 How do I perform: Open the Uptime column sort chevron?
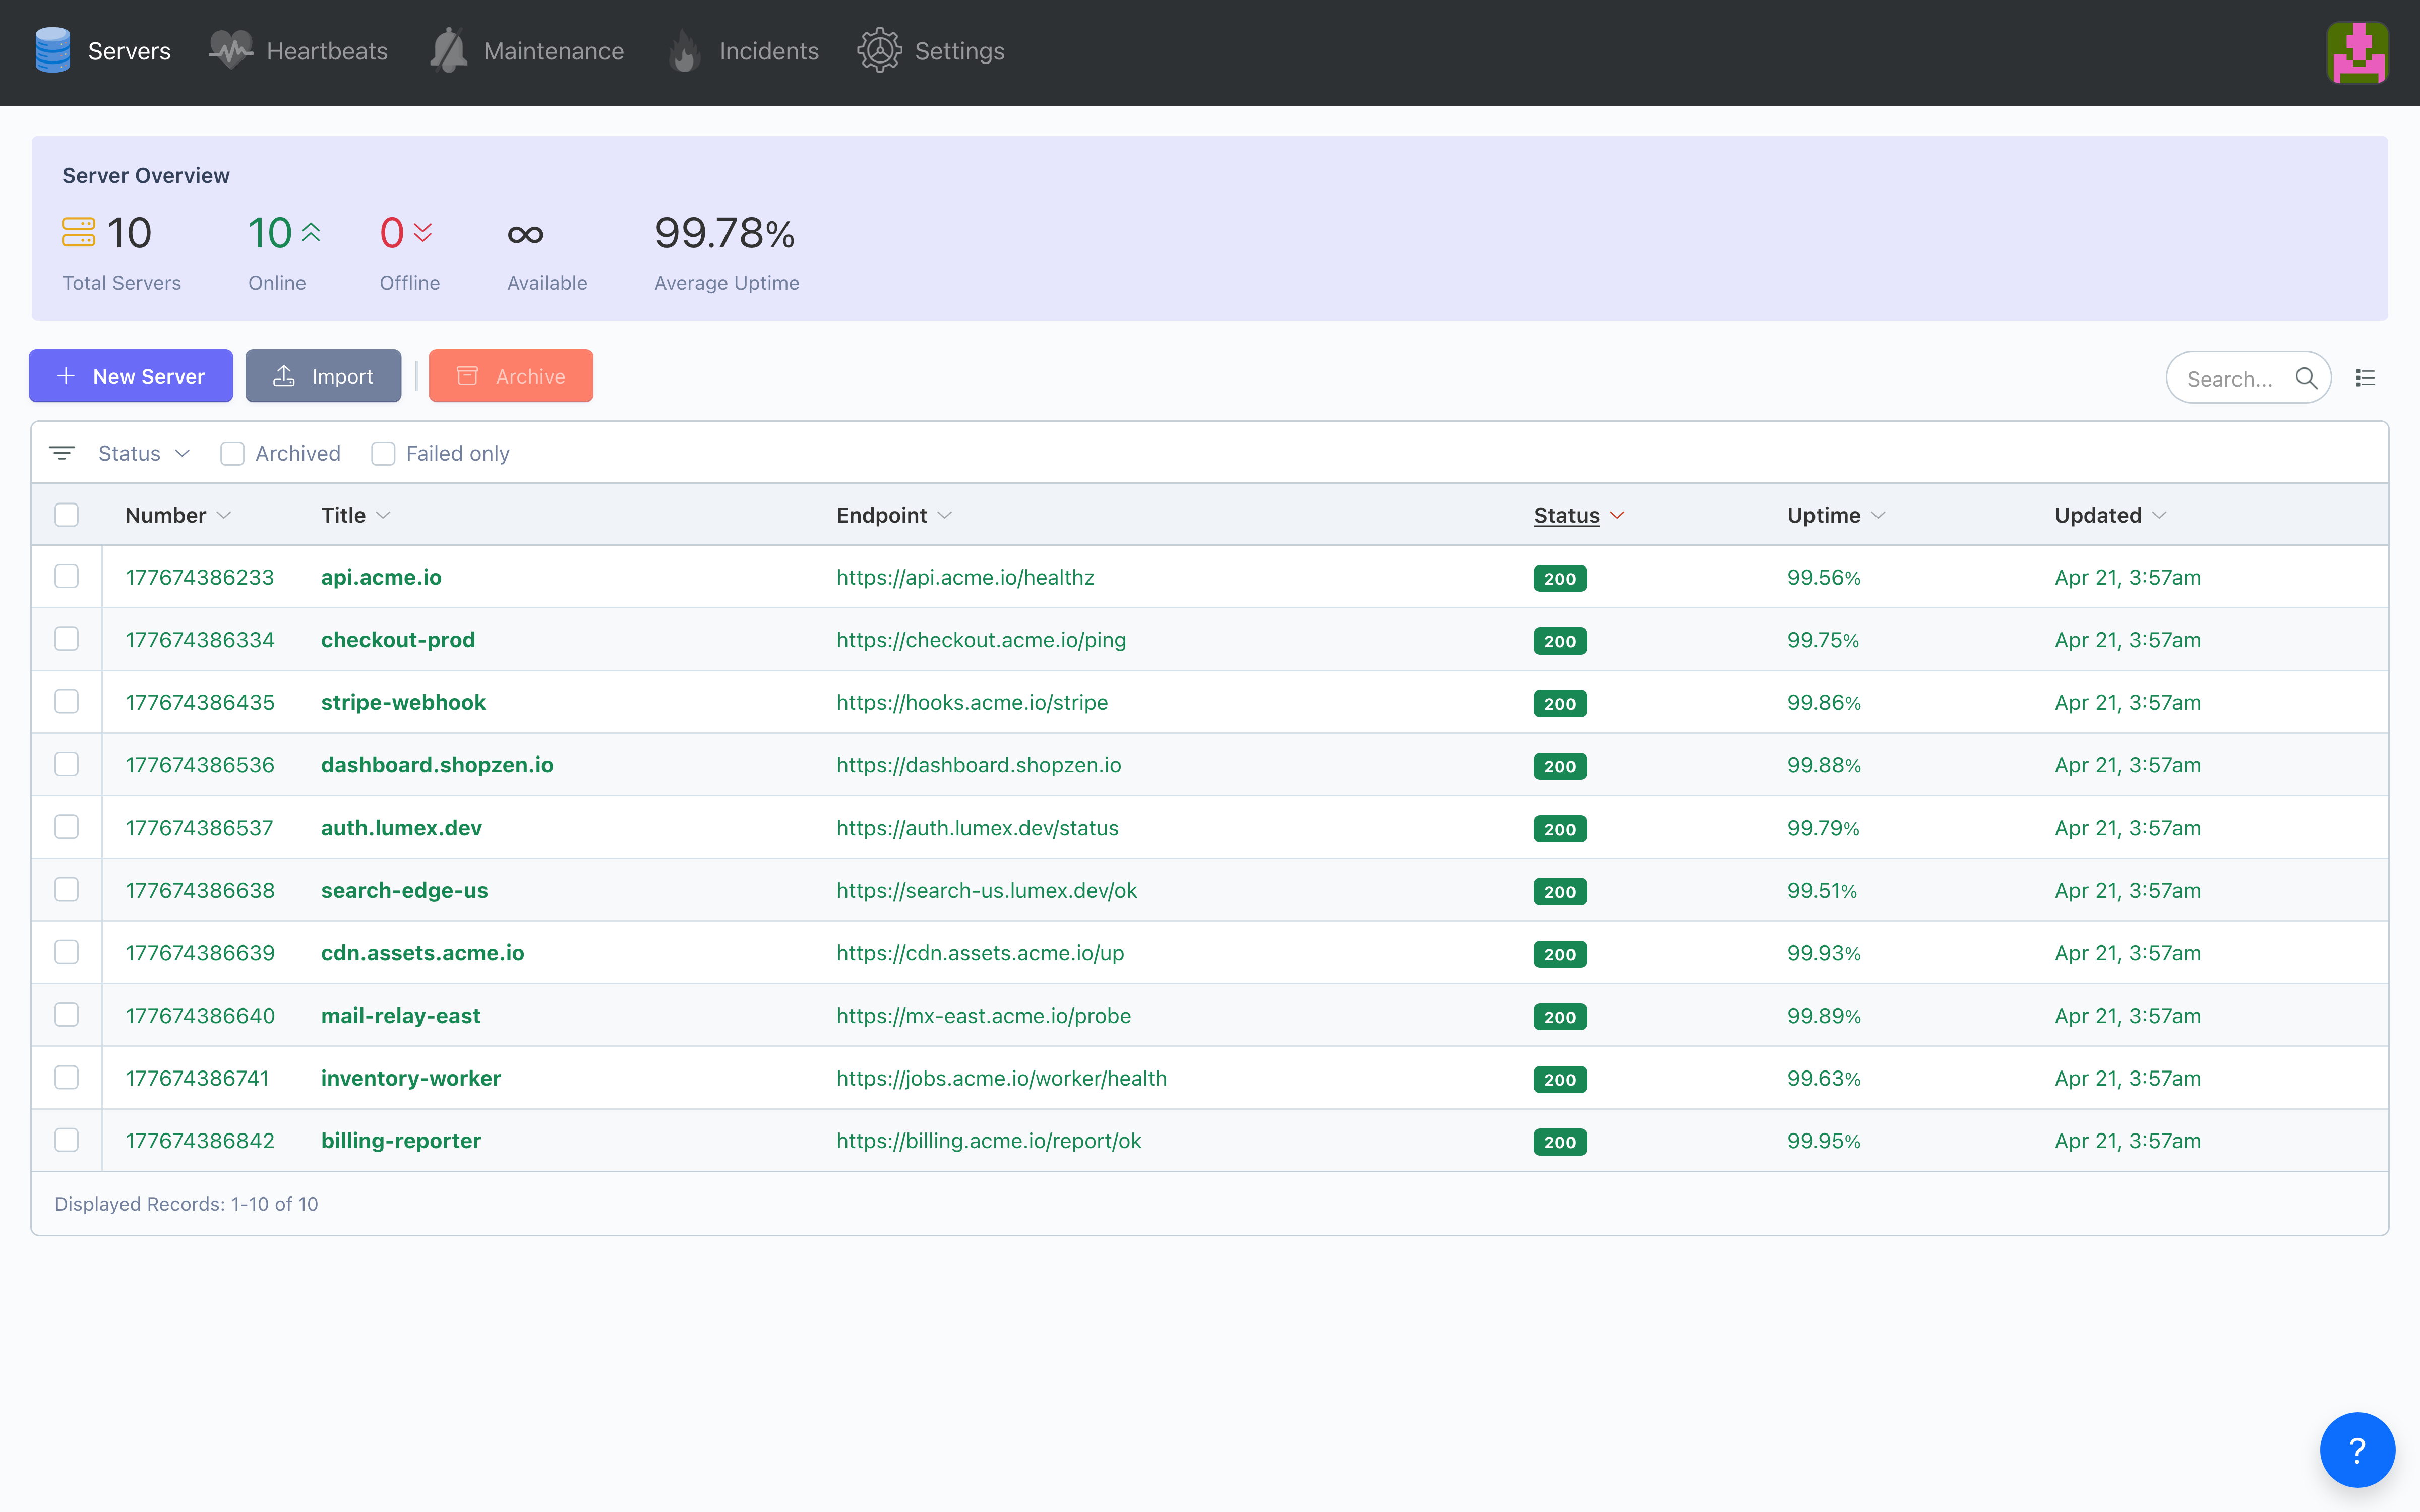coord(1878,515)
